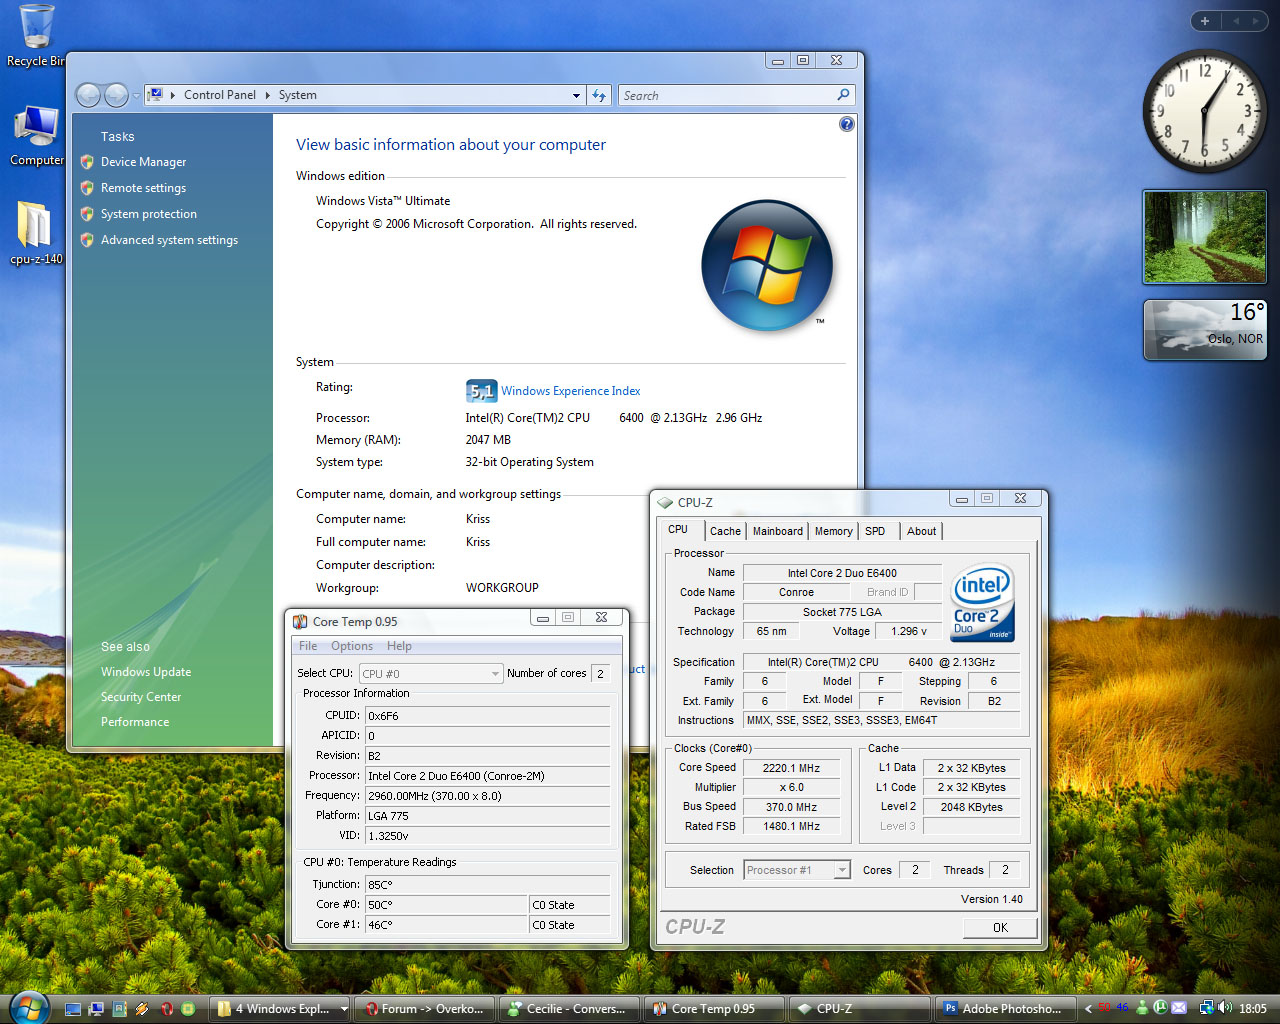
Task: Open the Recycle Bin desktop icon
Action: click(x=36, y=35)
